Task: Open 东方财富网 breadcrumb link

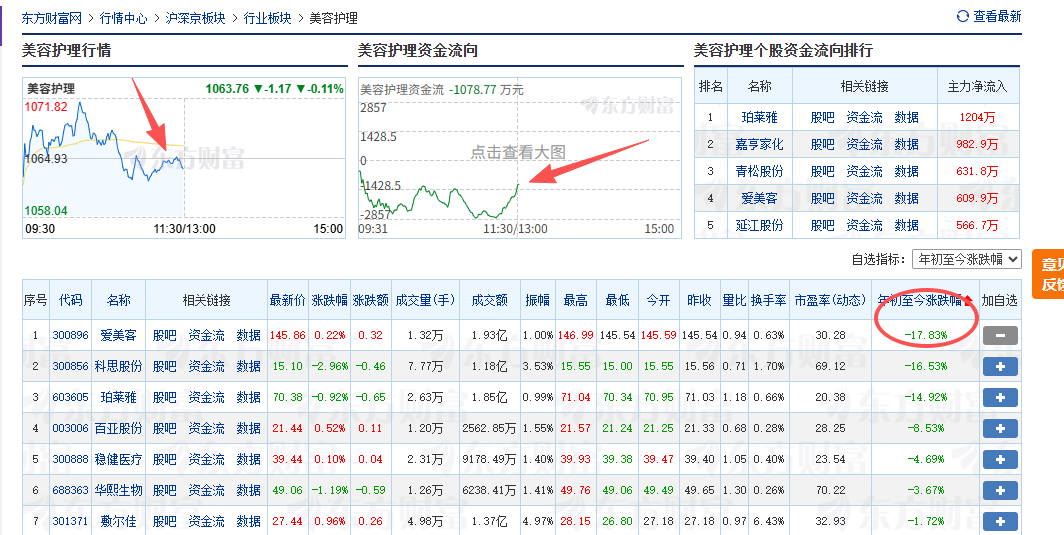Action: [52, 18]
